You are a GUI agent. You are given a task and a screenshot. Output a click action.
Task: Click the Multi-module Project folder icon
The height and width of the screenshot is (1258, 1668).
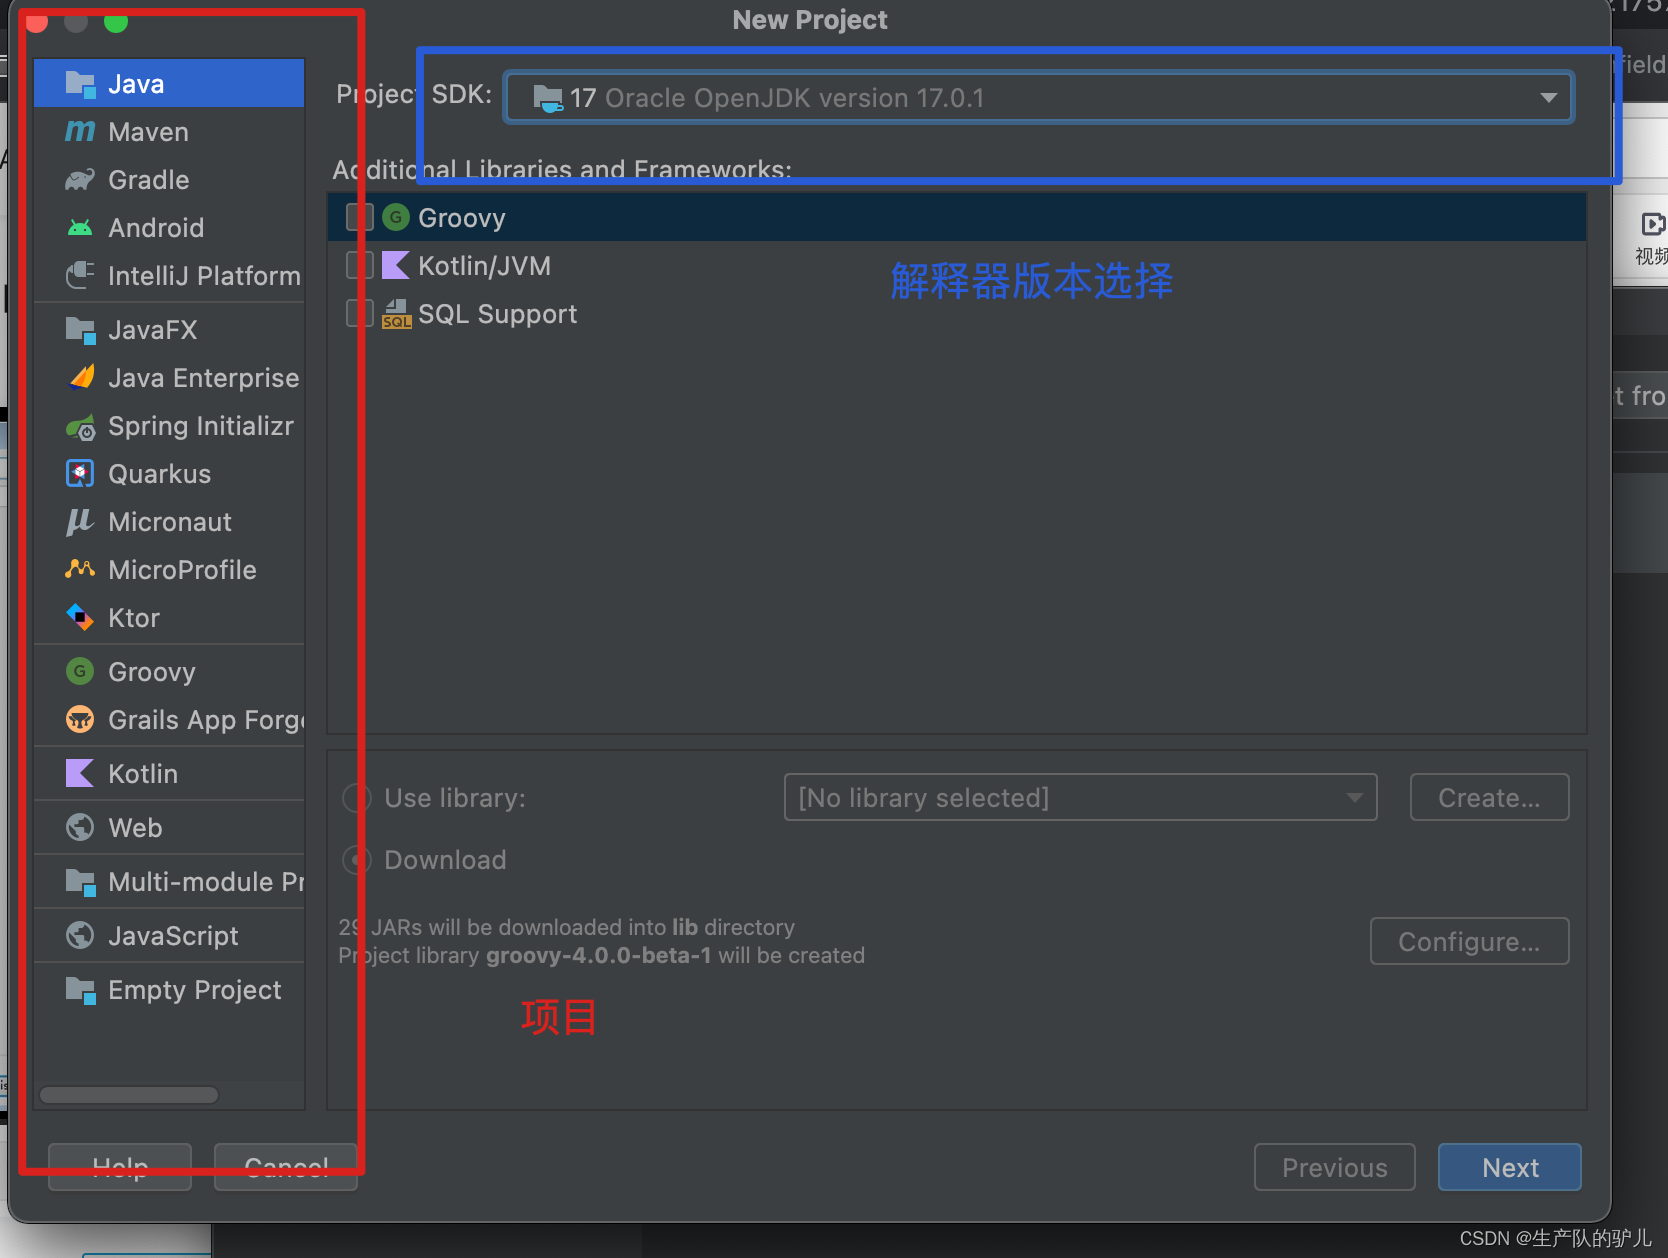pyautogui.click(x=80, y=881)
